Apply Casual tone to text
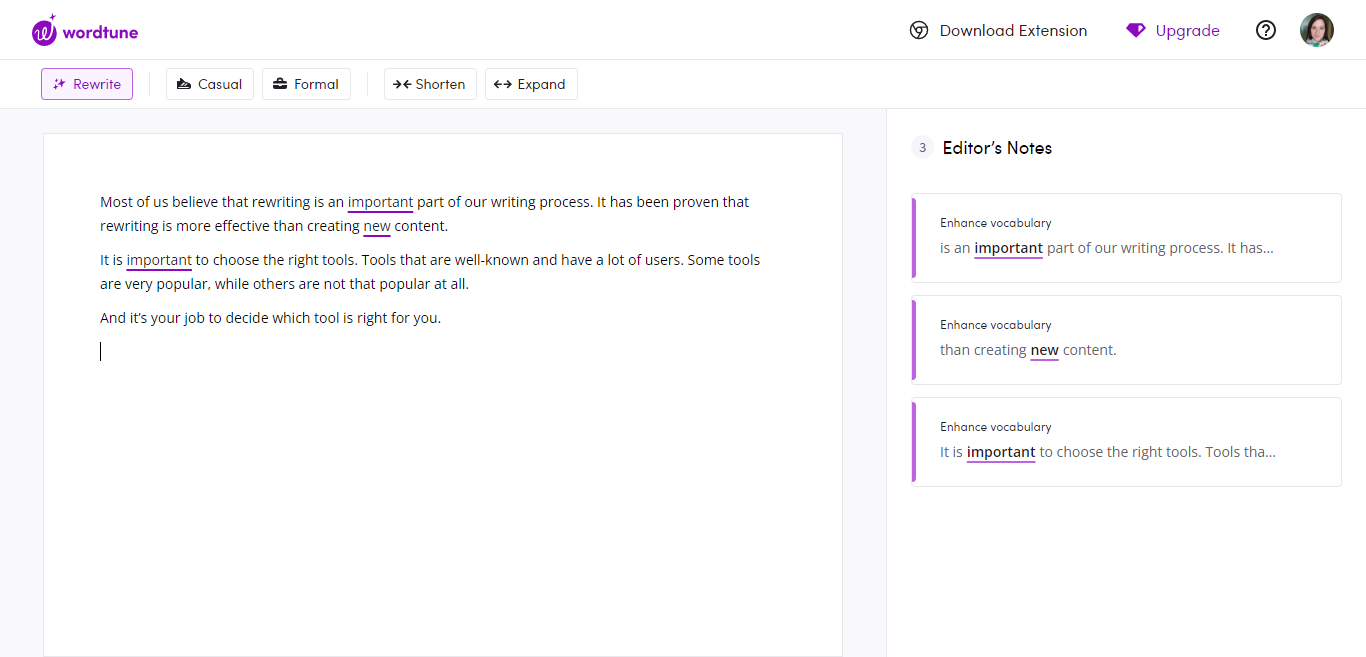 coord(210,84)
